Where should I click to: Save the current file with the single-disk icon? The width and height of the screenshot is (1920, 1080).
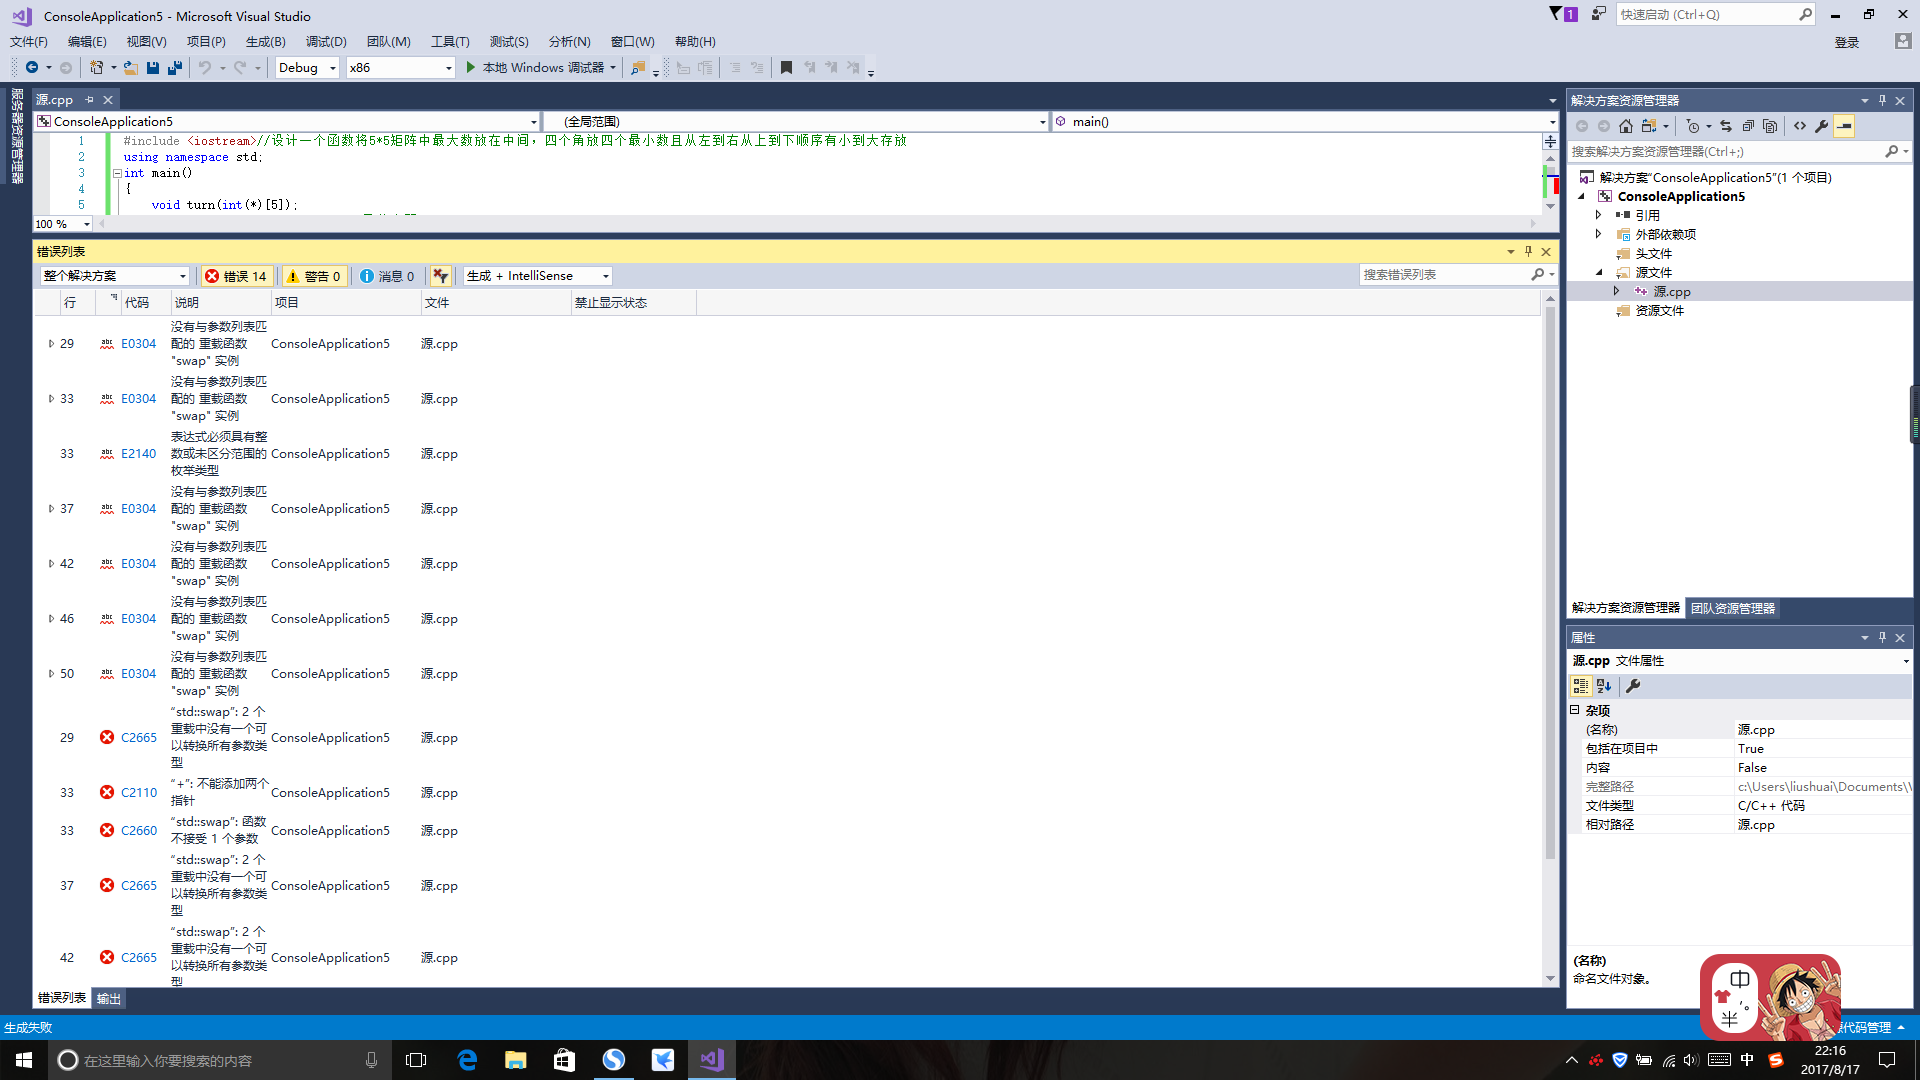[153, 68]
